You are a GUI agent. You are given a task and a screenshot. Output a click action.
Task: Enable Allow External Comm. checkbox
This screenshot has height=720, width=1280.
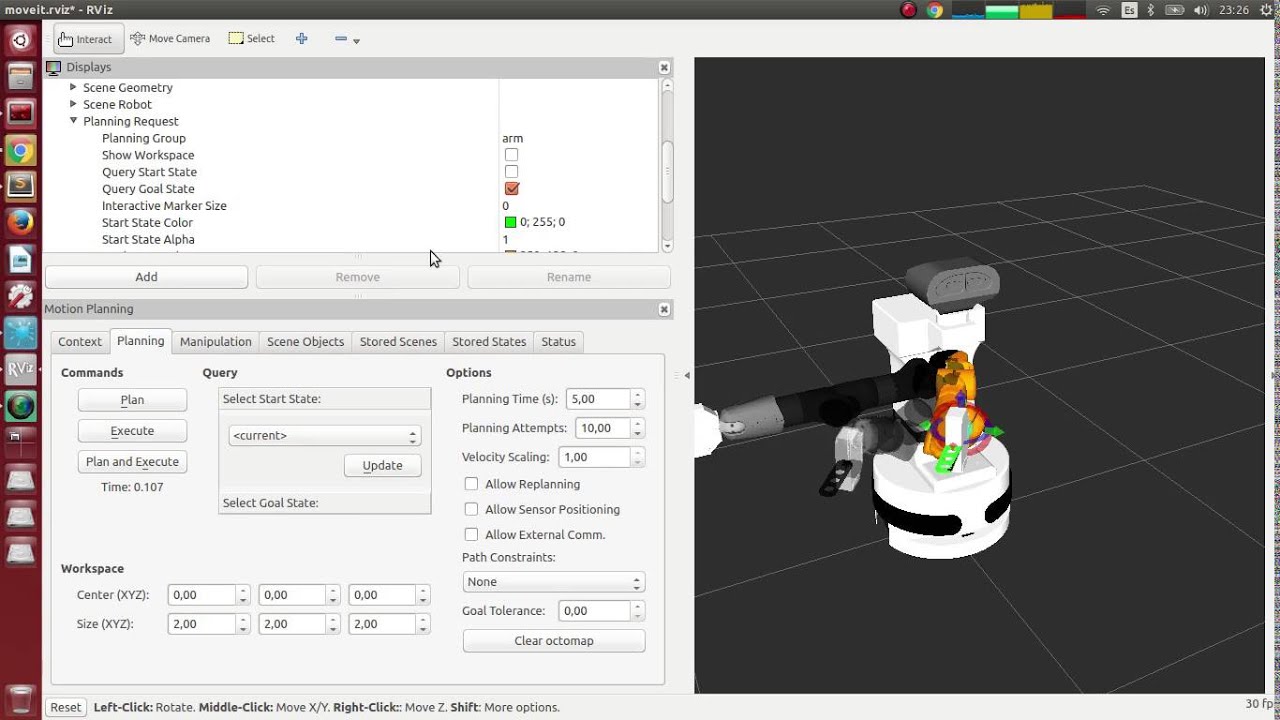point(471,535)
